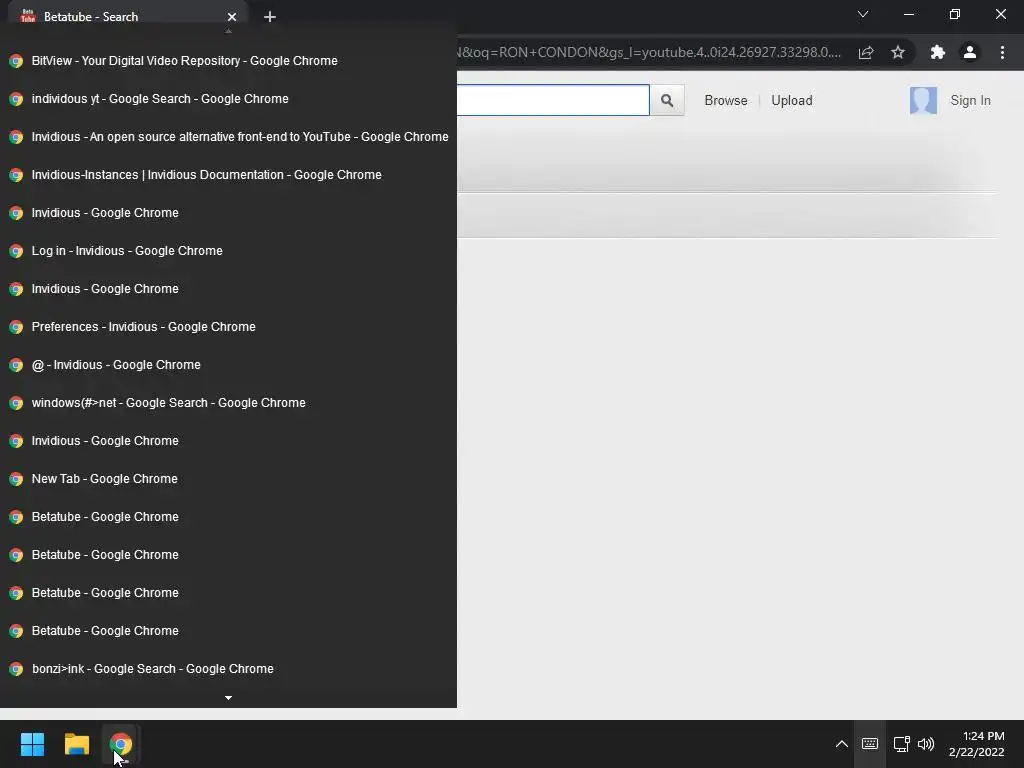Close the Betatube - Search tab
Screen dimensions: 1024x768
[232, 17]
